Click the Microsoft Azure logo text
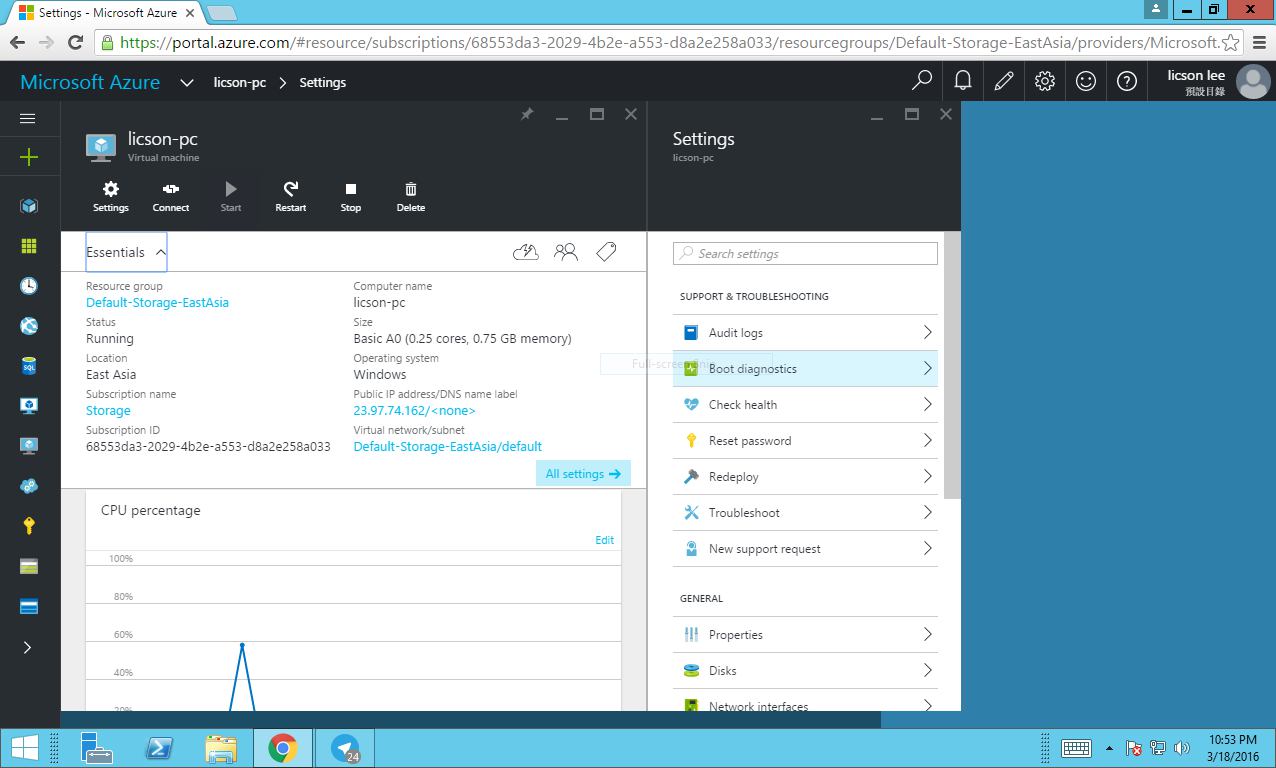The height and width of the screenshot is (768, 1276). [90, 82]
